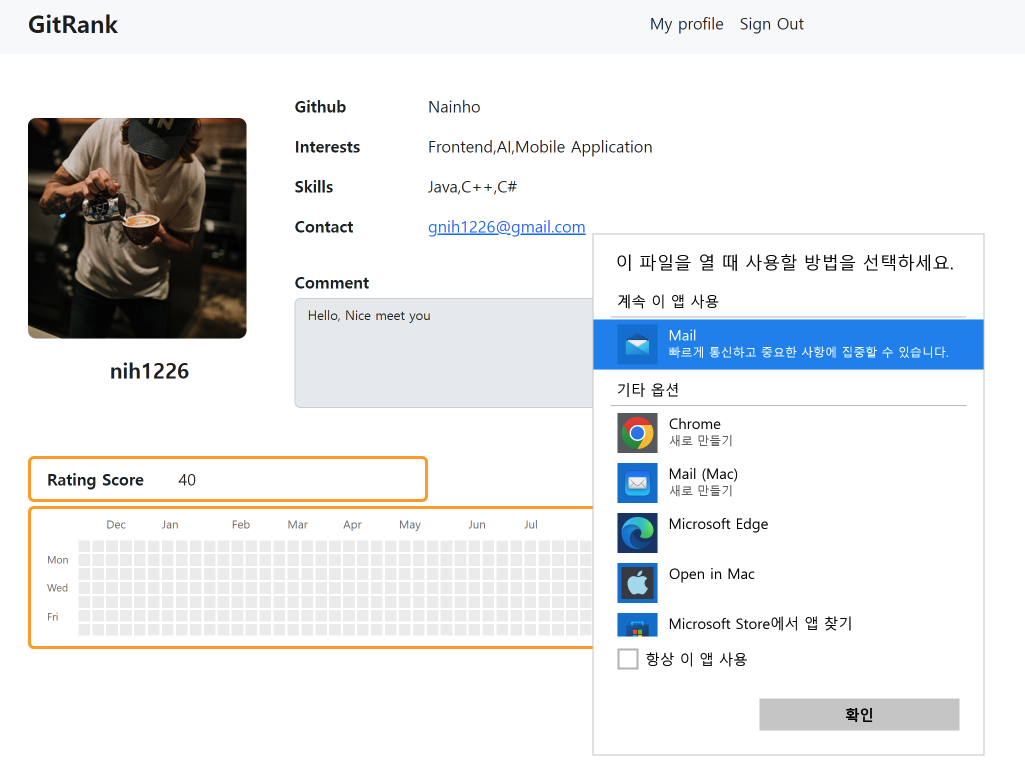The width and height of the screenshot is (1025, 782).
Task: Open the gnih1226@gmail.com contact link
Action: pyautogui.click(x=507, y=227)
